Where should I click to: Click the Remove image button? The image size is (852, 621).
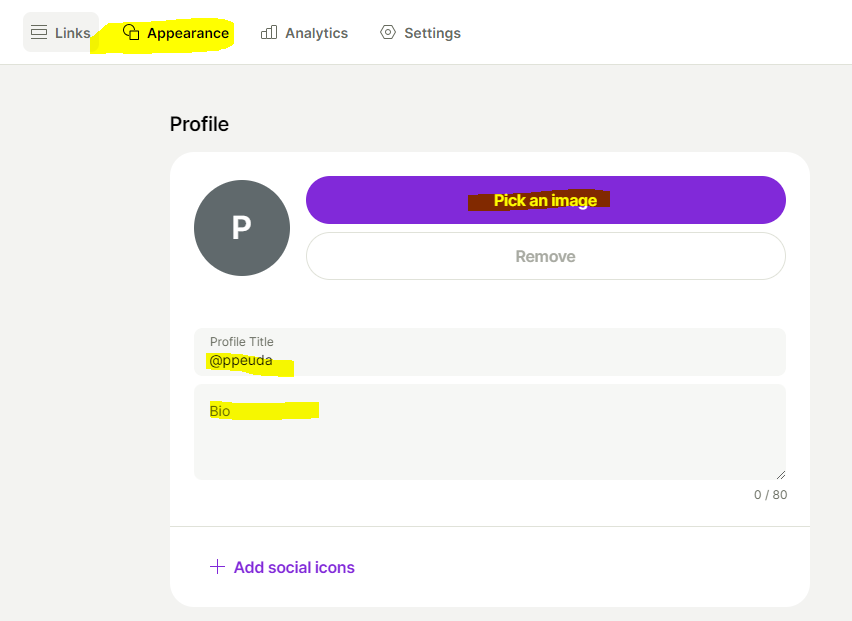(546, 256)
